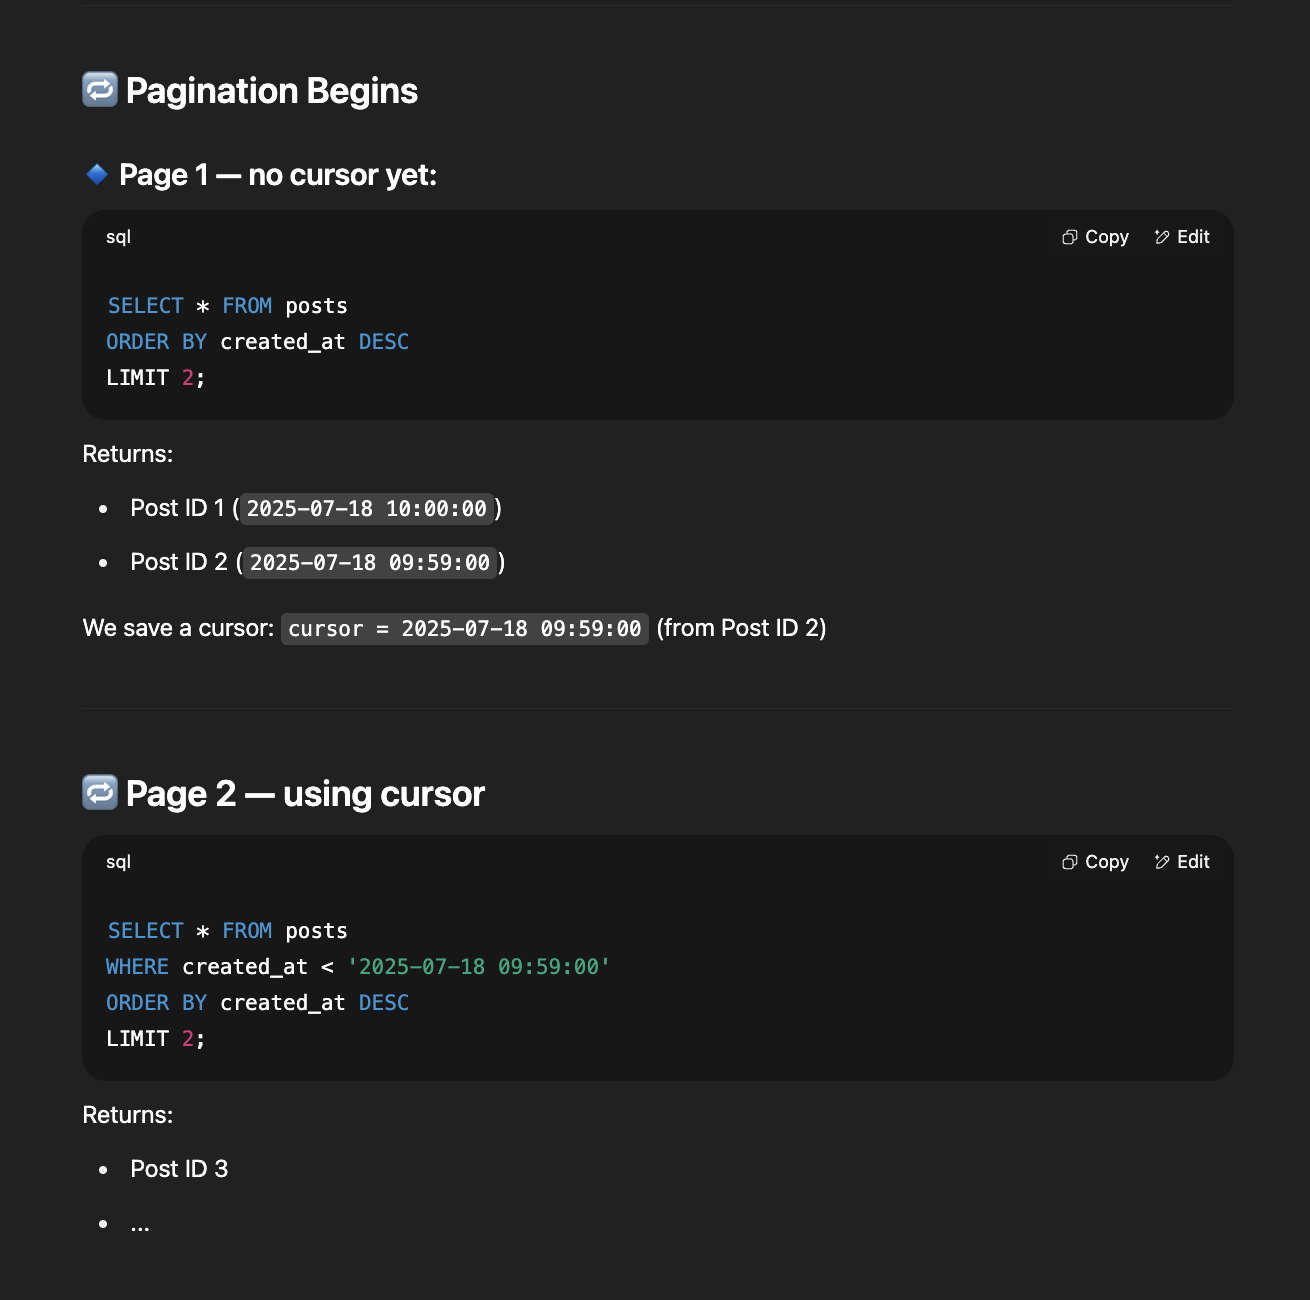Click the sql language label of first block
The width and height of the screenshot is (1310, 1300).
coord(118,237)
